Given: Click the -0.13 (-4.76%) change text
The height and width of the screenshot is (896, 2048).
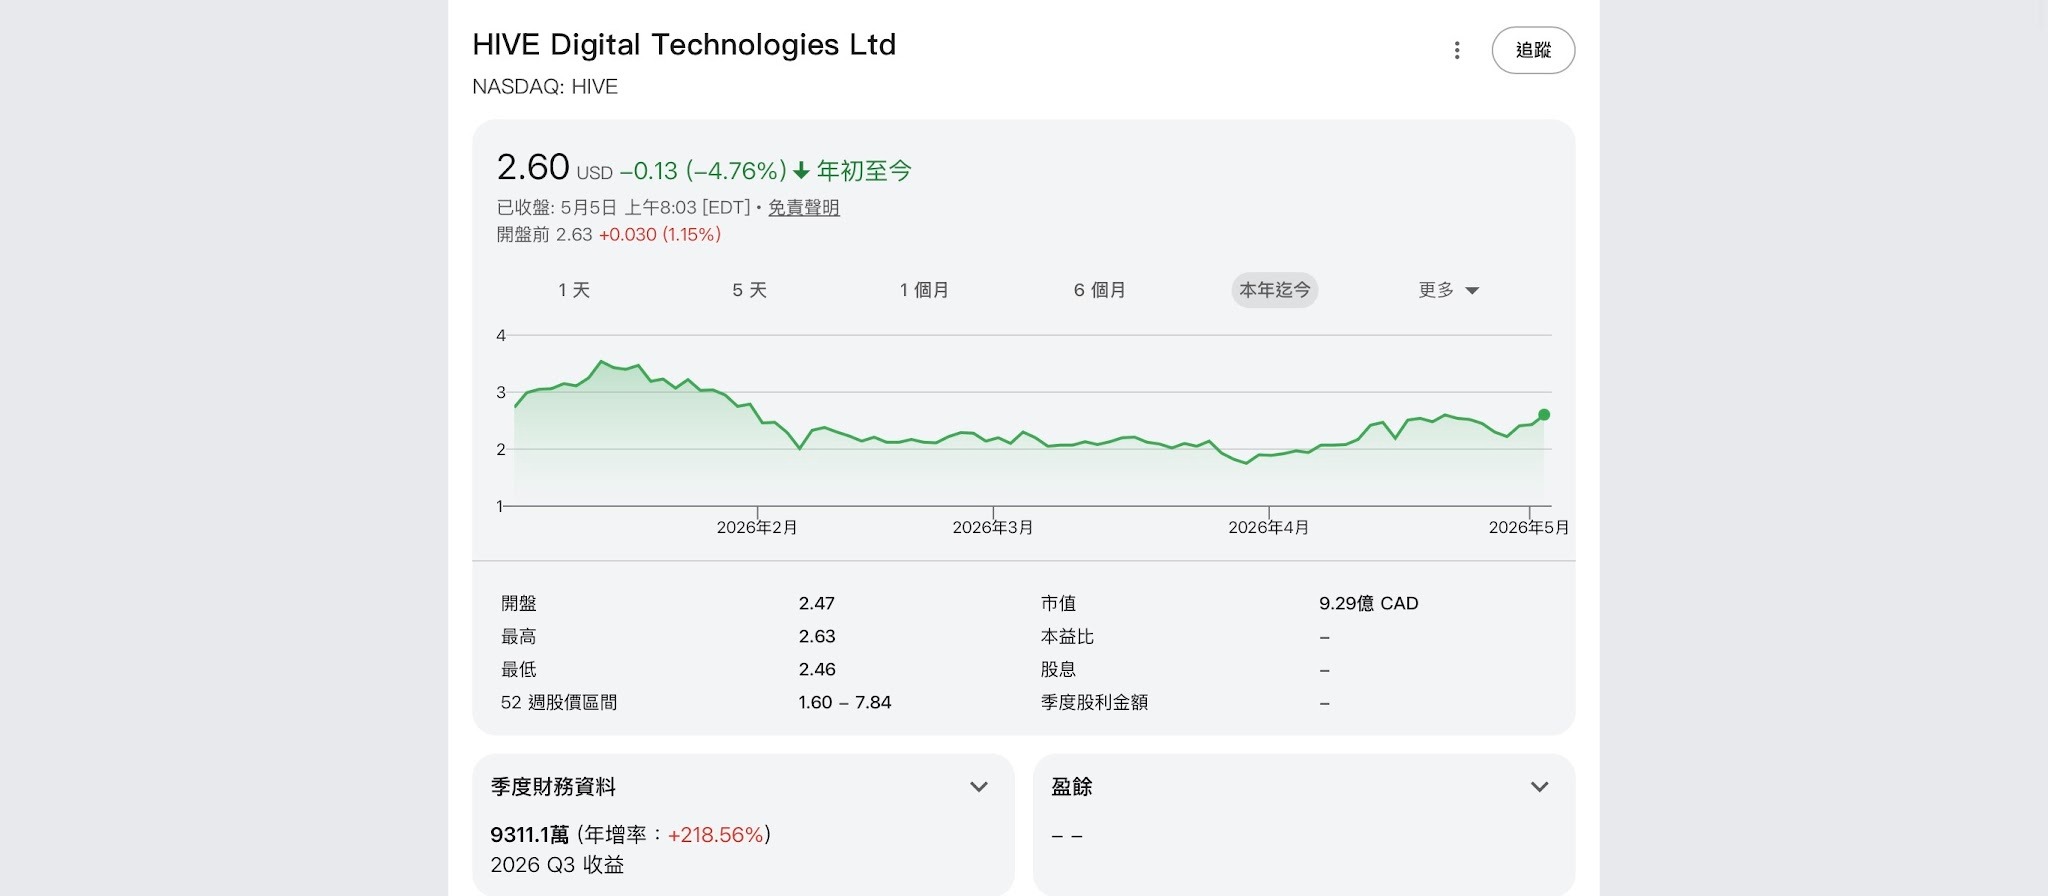Looking at the screenshot, I should 703,171.
